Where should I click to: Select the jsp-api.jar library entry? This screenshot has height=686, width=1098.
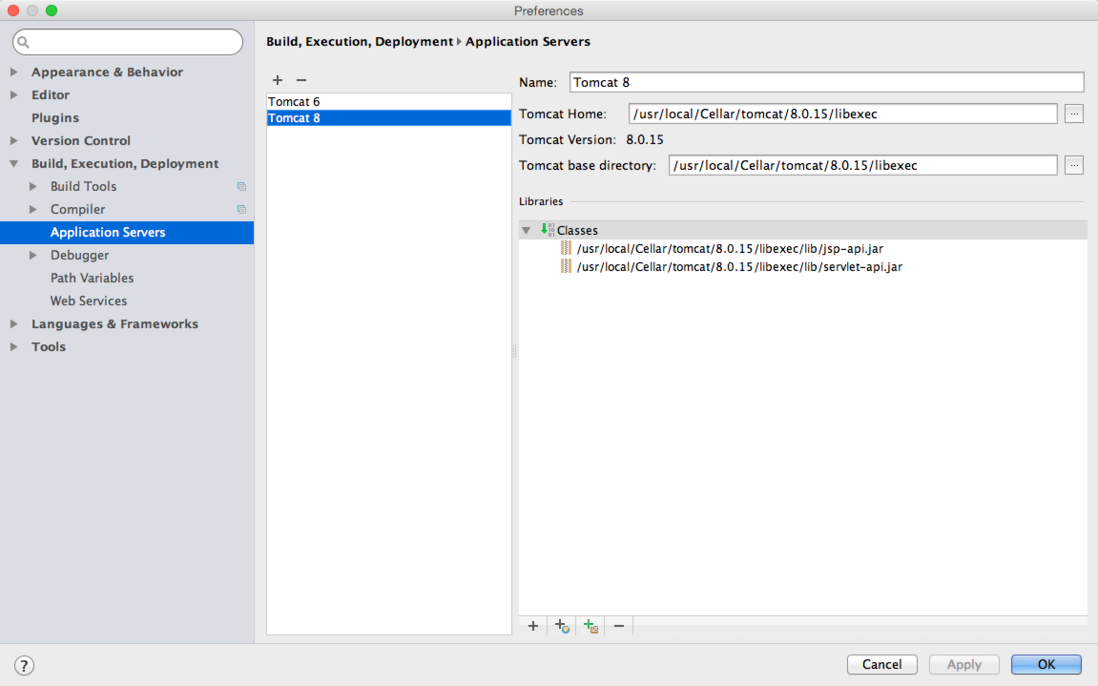730,248
